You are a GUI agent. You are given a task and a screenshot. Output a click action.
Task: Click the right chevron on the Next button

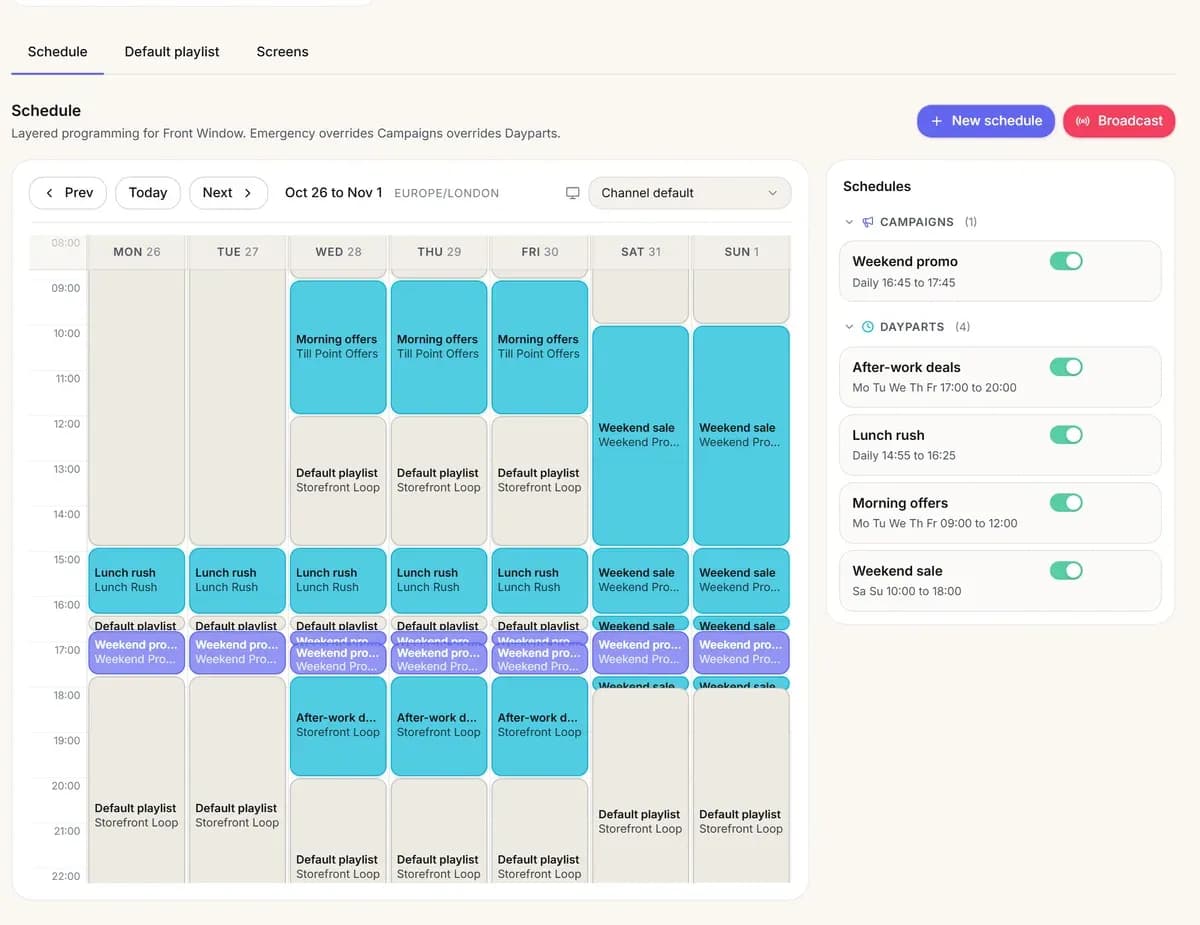[248, 193]
